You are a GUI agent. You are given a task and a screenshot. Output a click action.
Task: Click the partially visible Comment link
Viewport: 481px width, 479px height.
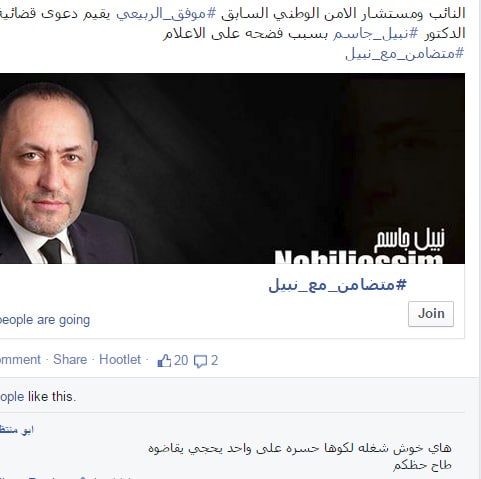(x=20, y=360)
